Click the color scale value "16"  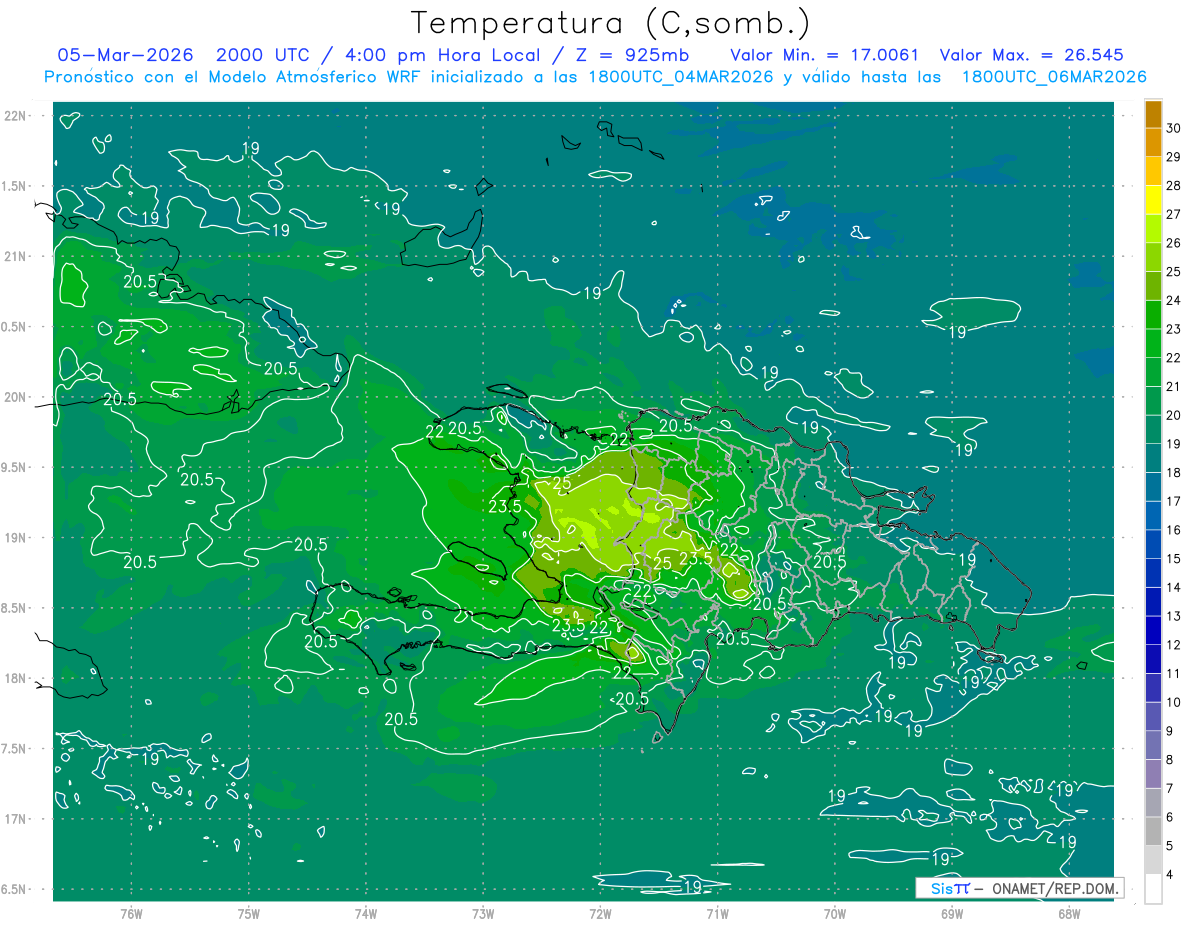point(1174,530)
